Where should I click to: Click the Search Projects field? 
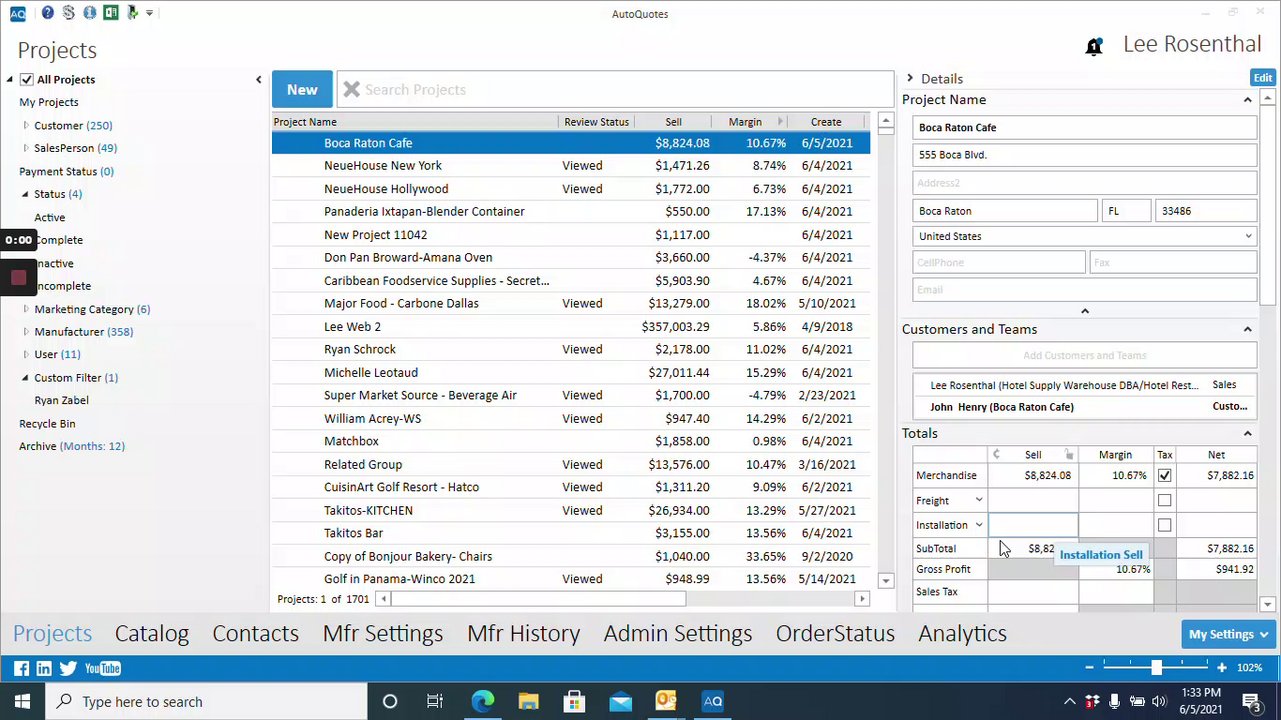click(615, 90)
